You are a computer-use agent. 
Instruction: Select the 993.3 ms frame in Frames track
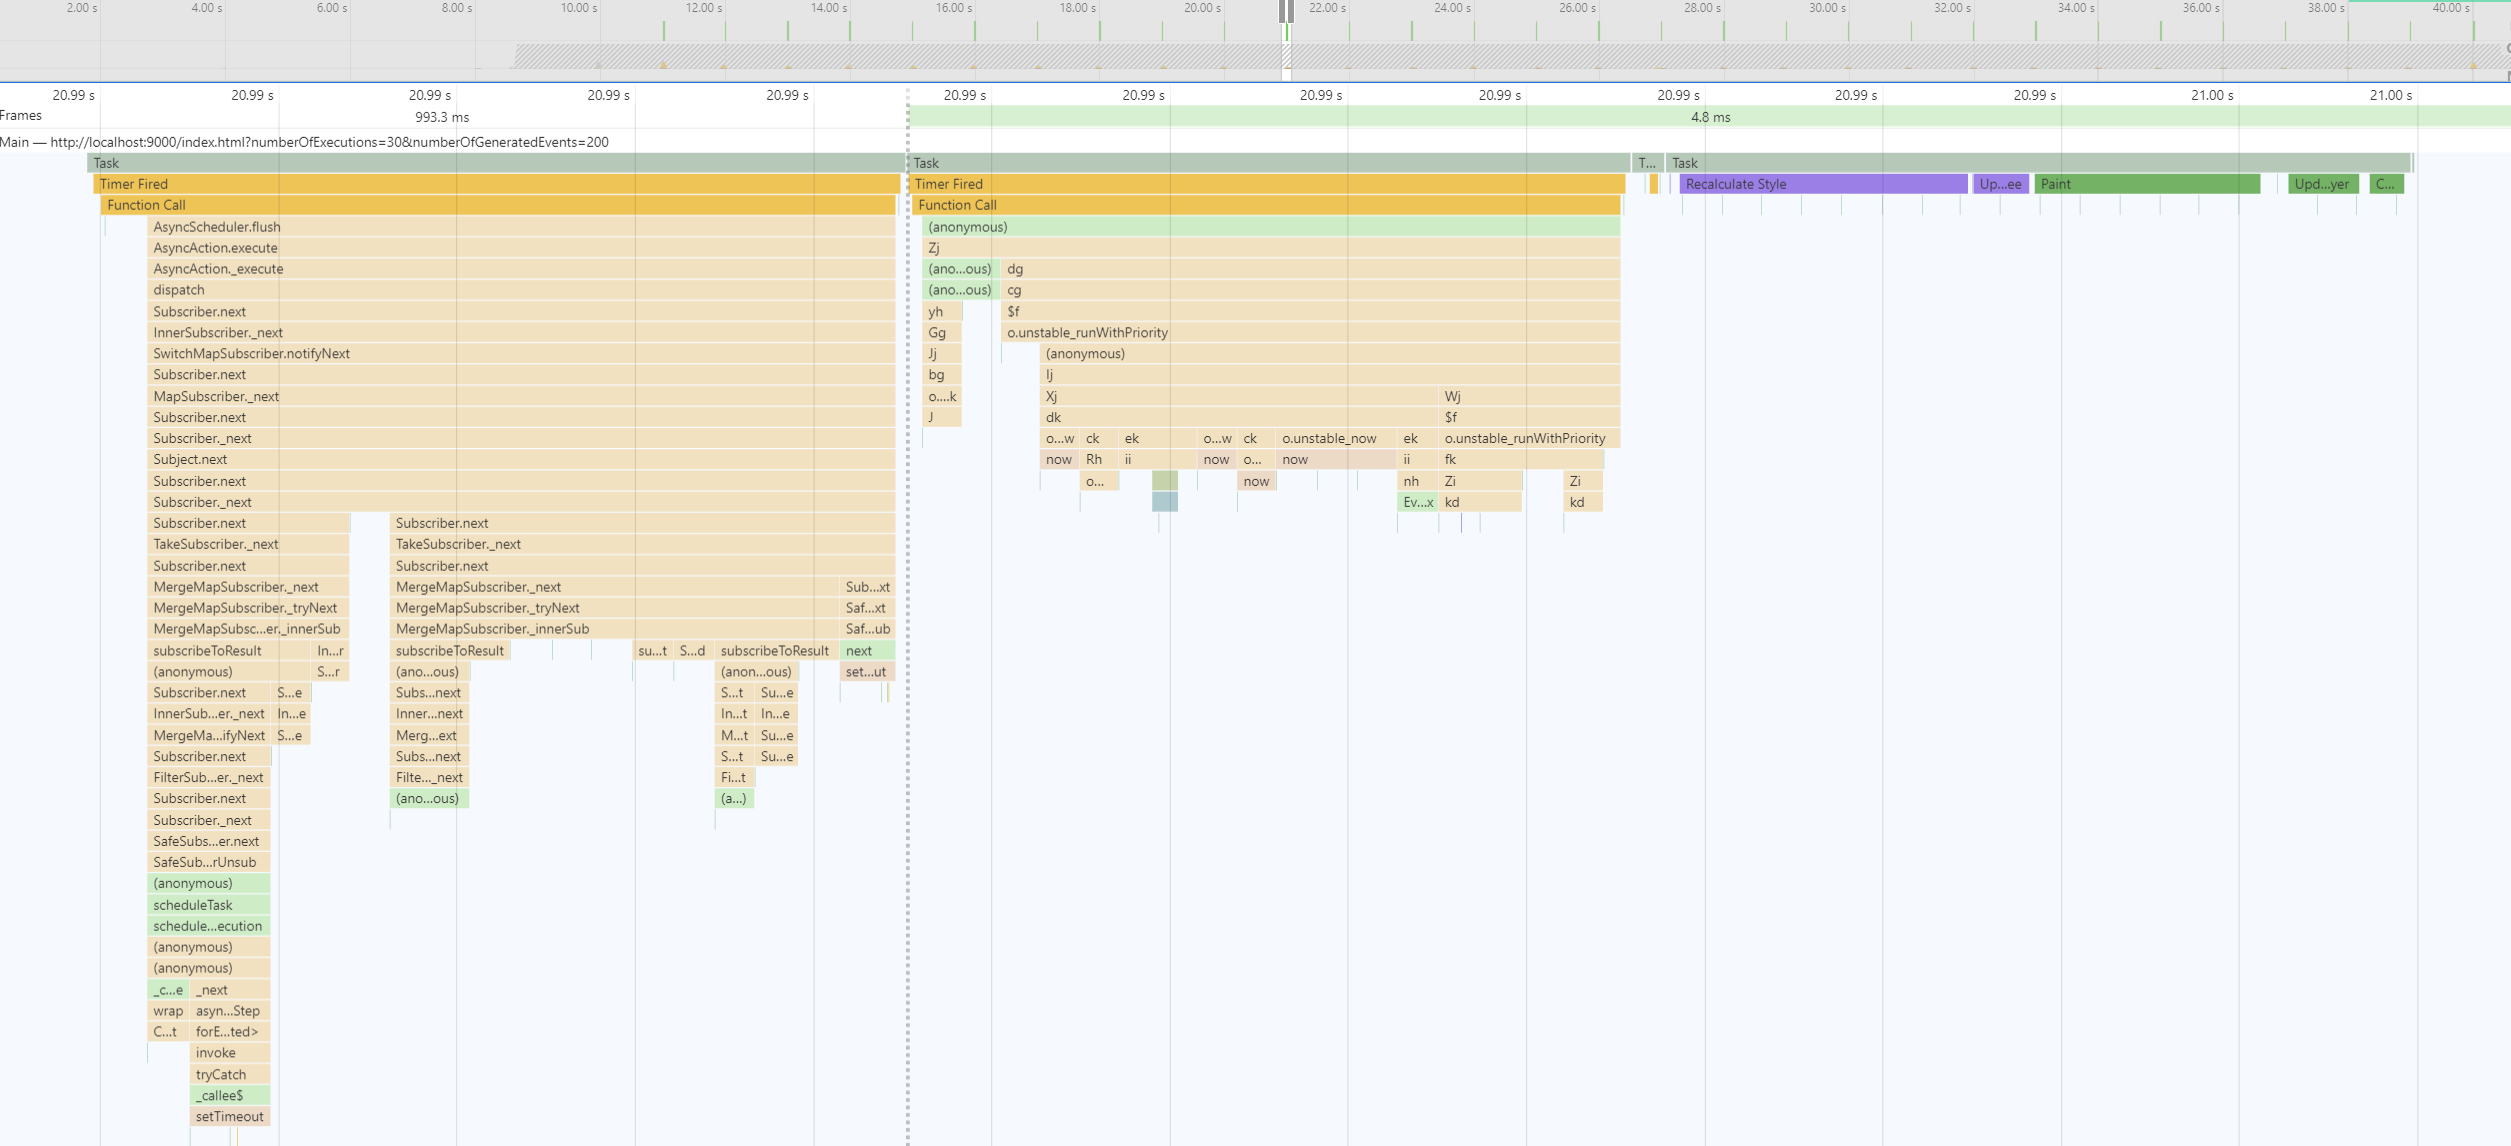tap(442, 117)
